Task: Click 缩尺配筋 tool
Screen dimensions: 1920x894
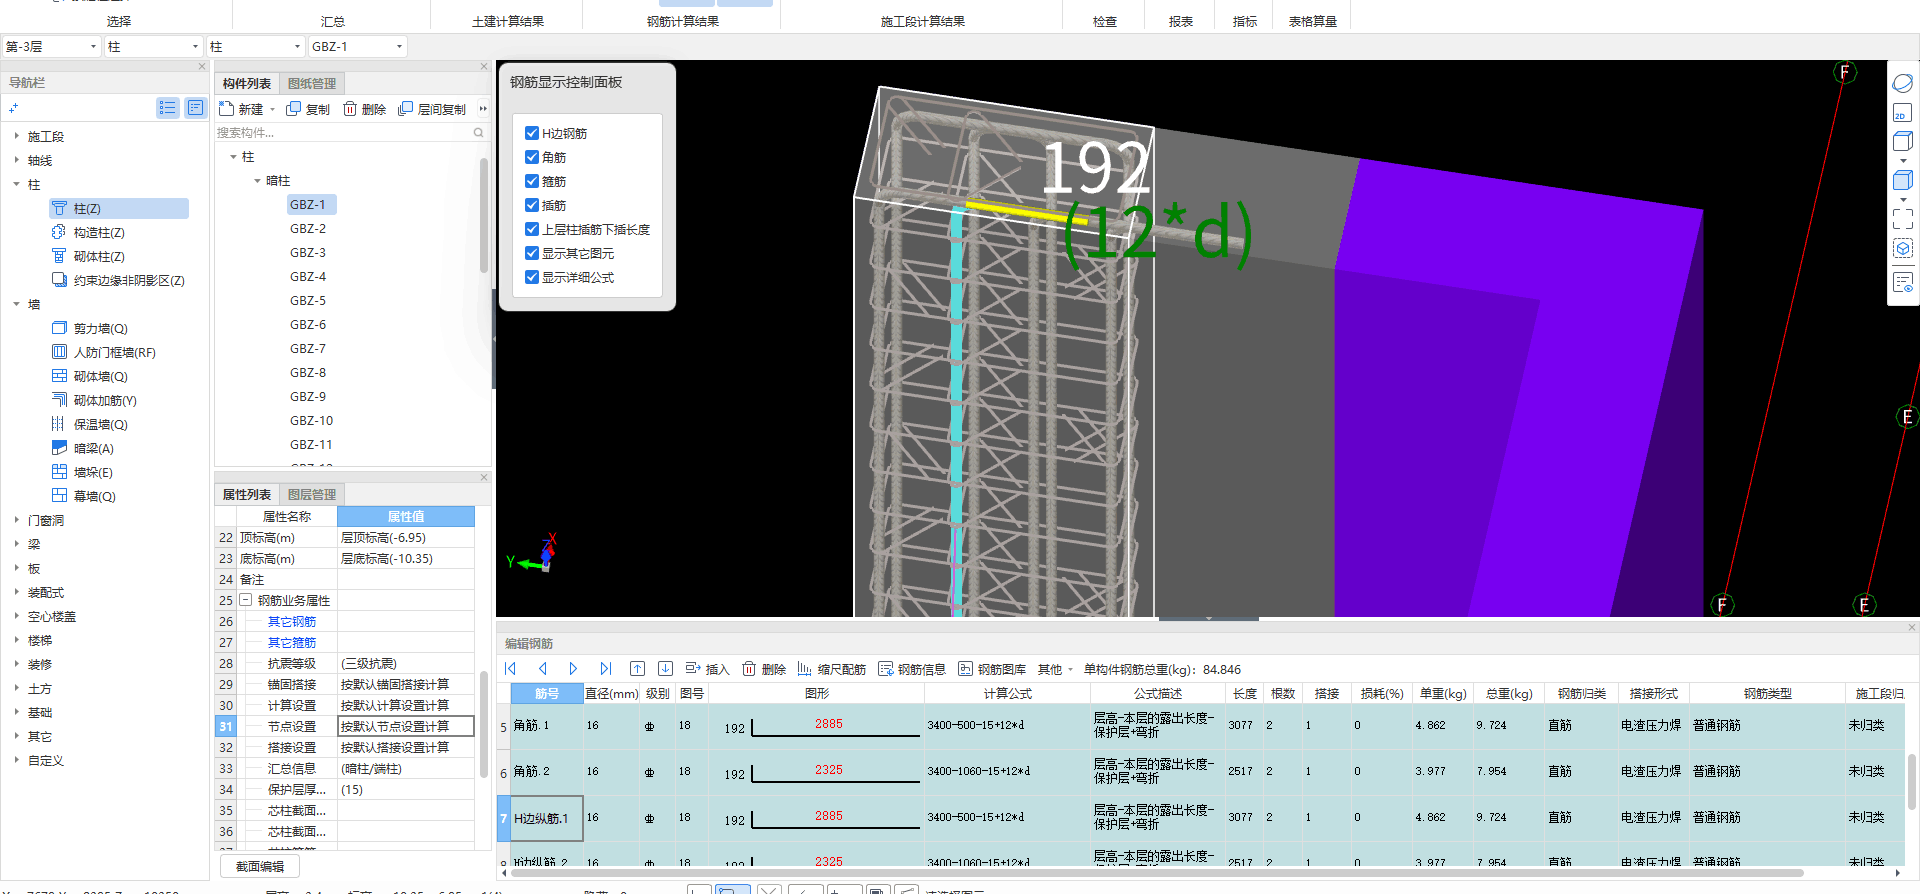Action: (832, 669)
